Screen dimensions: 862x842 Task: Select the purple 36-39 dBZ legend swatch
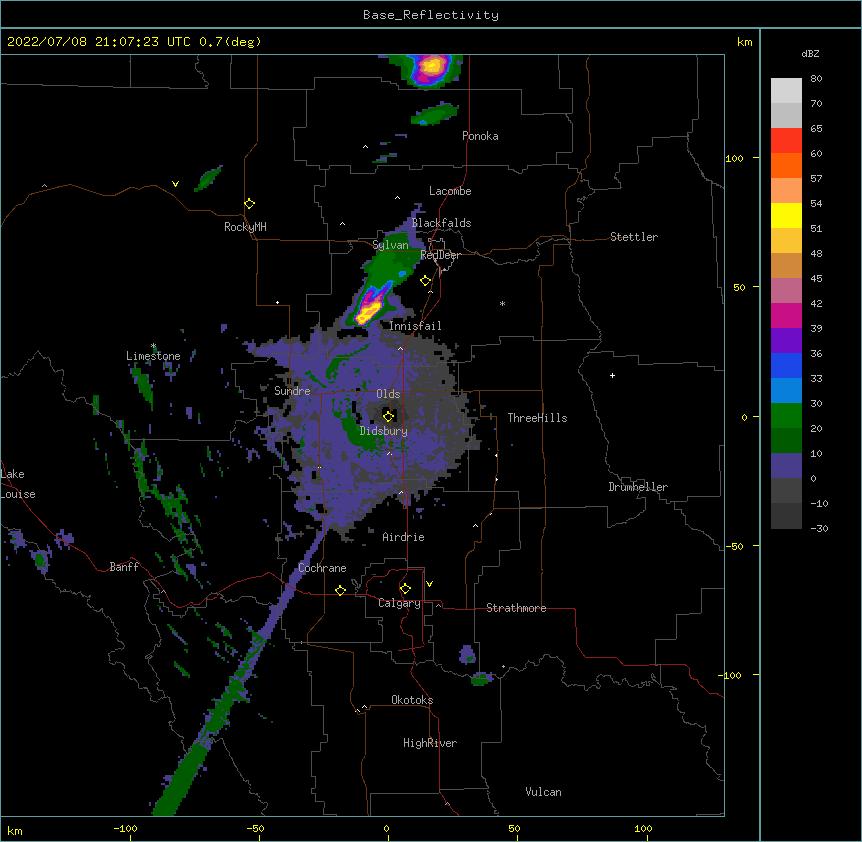click(x=786, y=340)
